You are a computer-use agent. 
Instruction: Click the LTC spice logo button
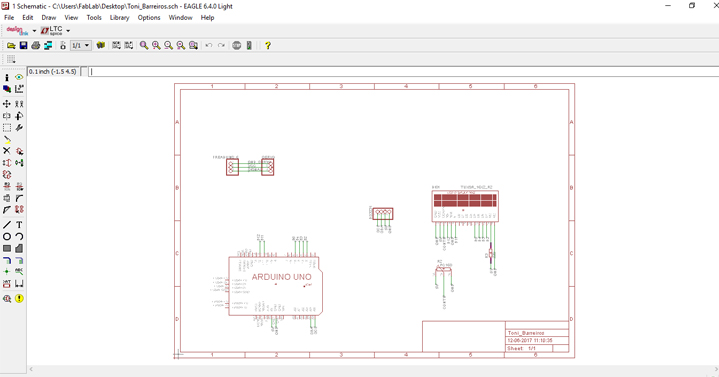pos(51,31)
